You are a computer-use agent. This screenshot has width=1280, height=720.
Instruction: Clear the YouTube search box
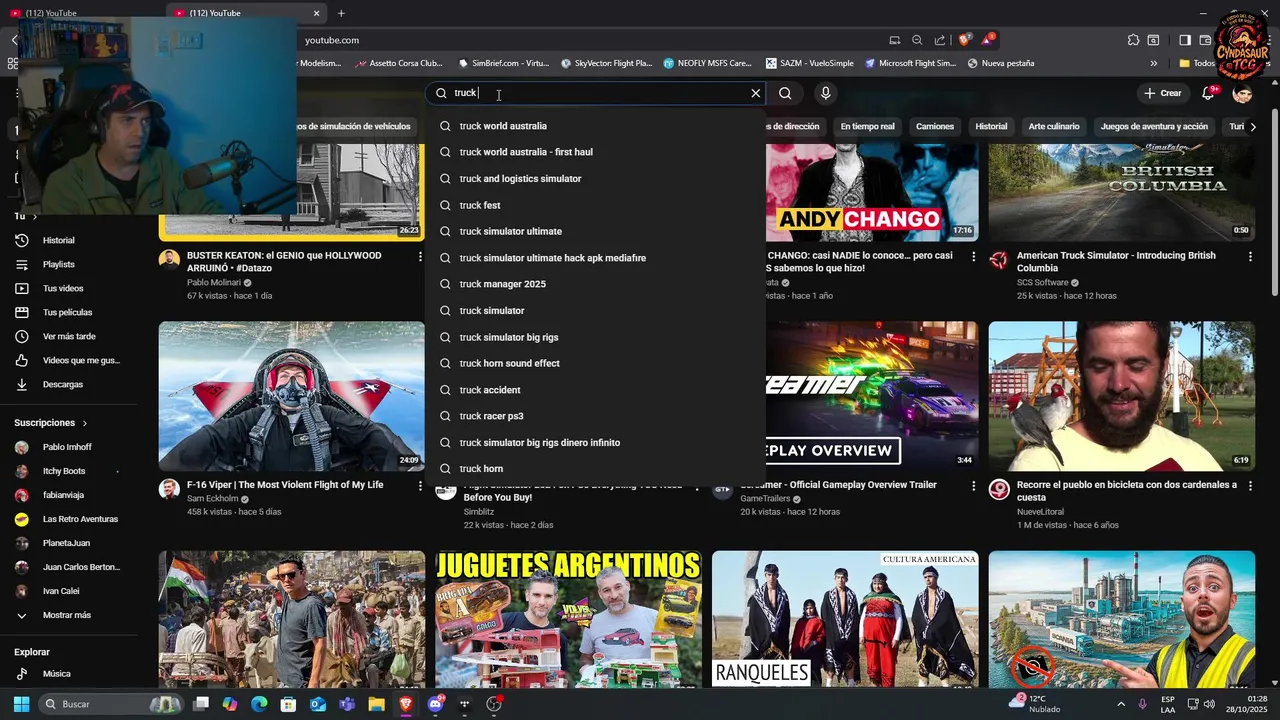[x=756, y=93]
